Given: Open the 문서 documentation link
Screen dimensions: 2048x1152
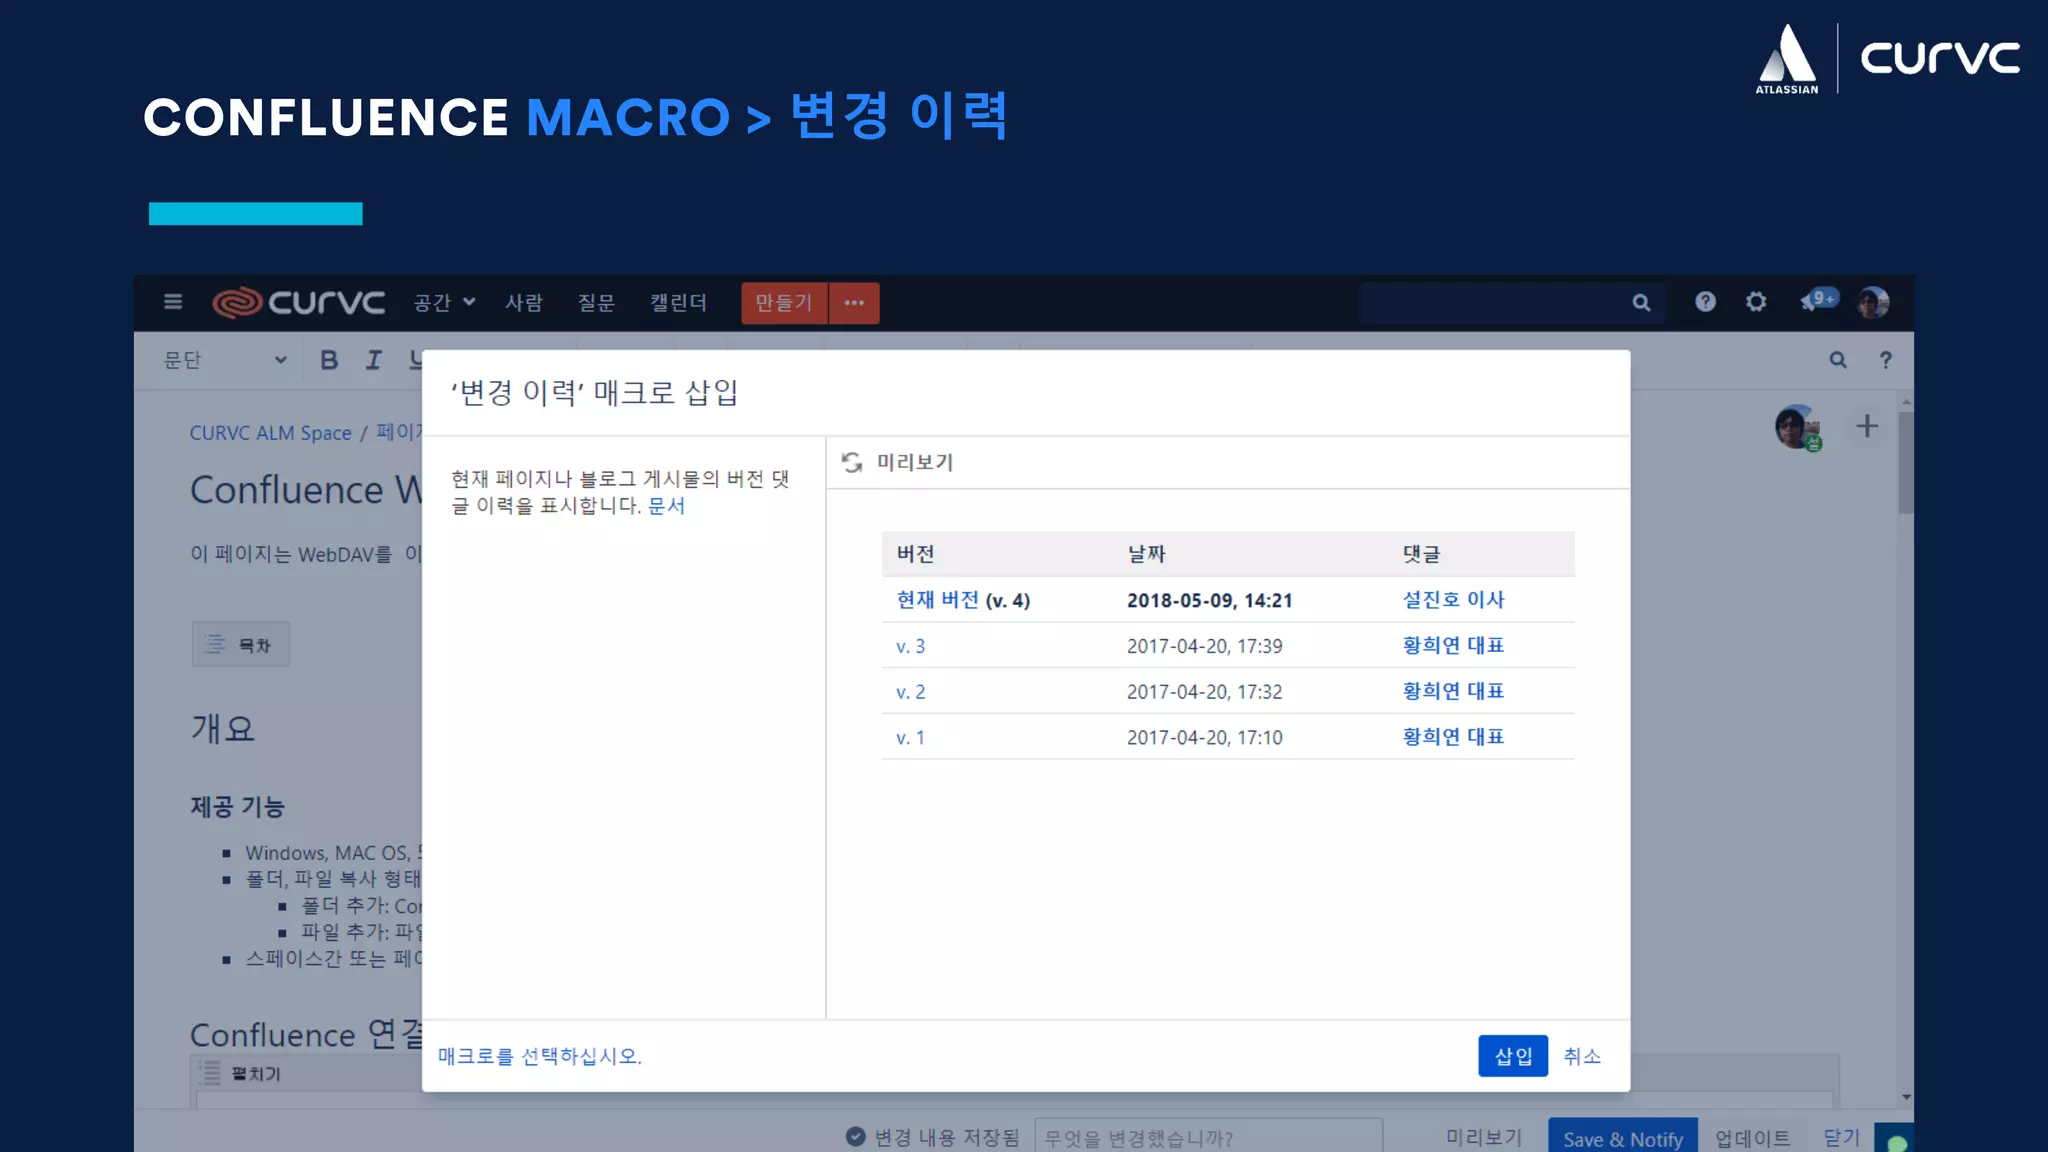Looking at the screenshot, I should tap(666, 506).
